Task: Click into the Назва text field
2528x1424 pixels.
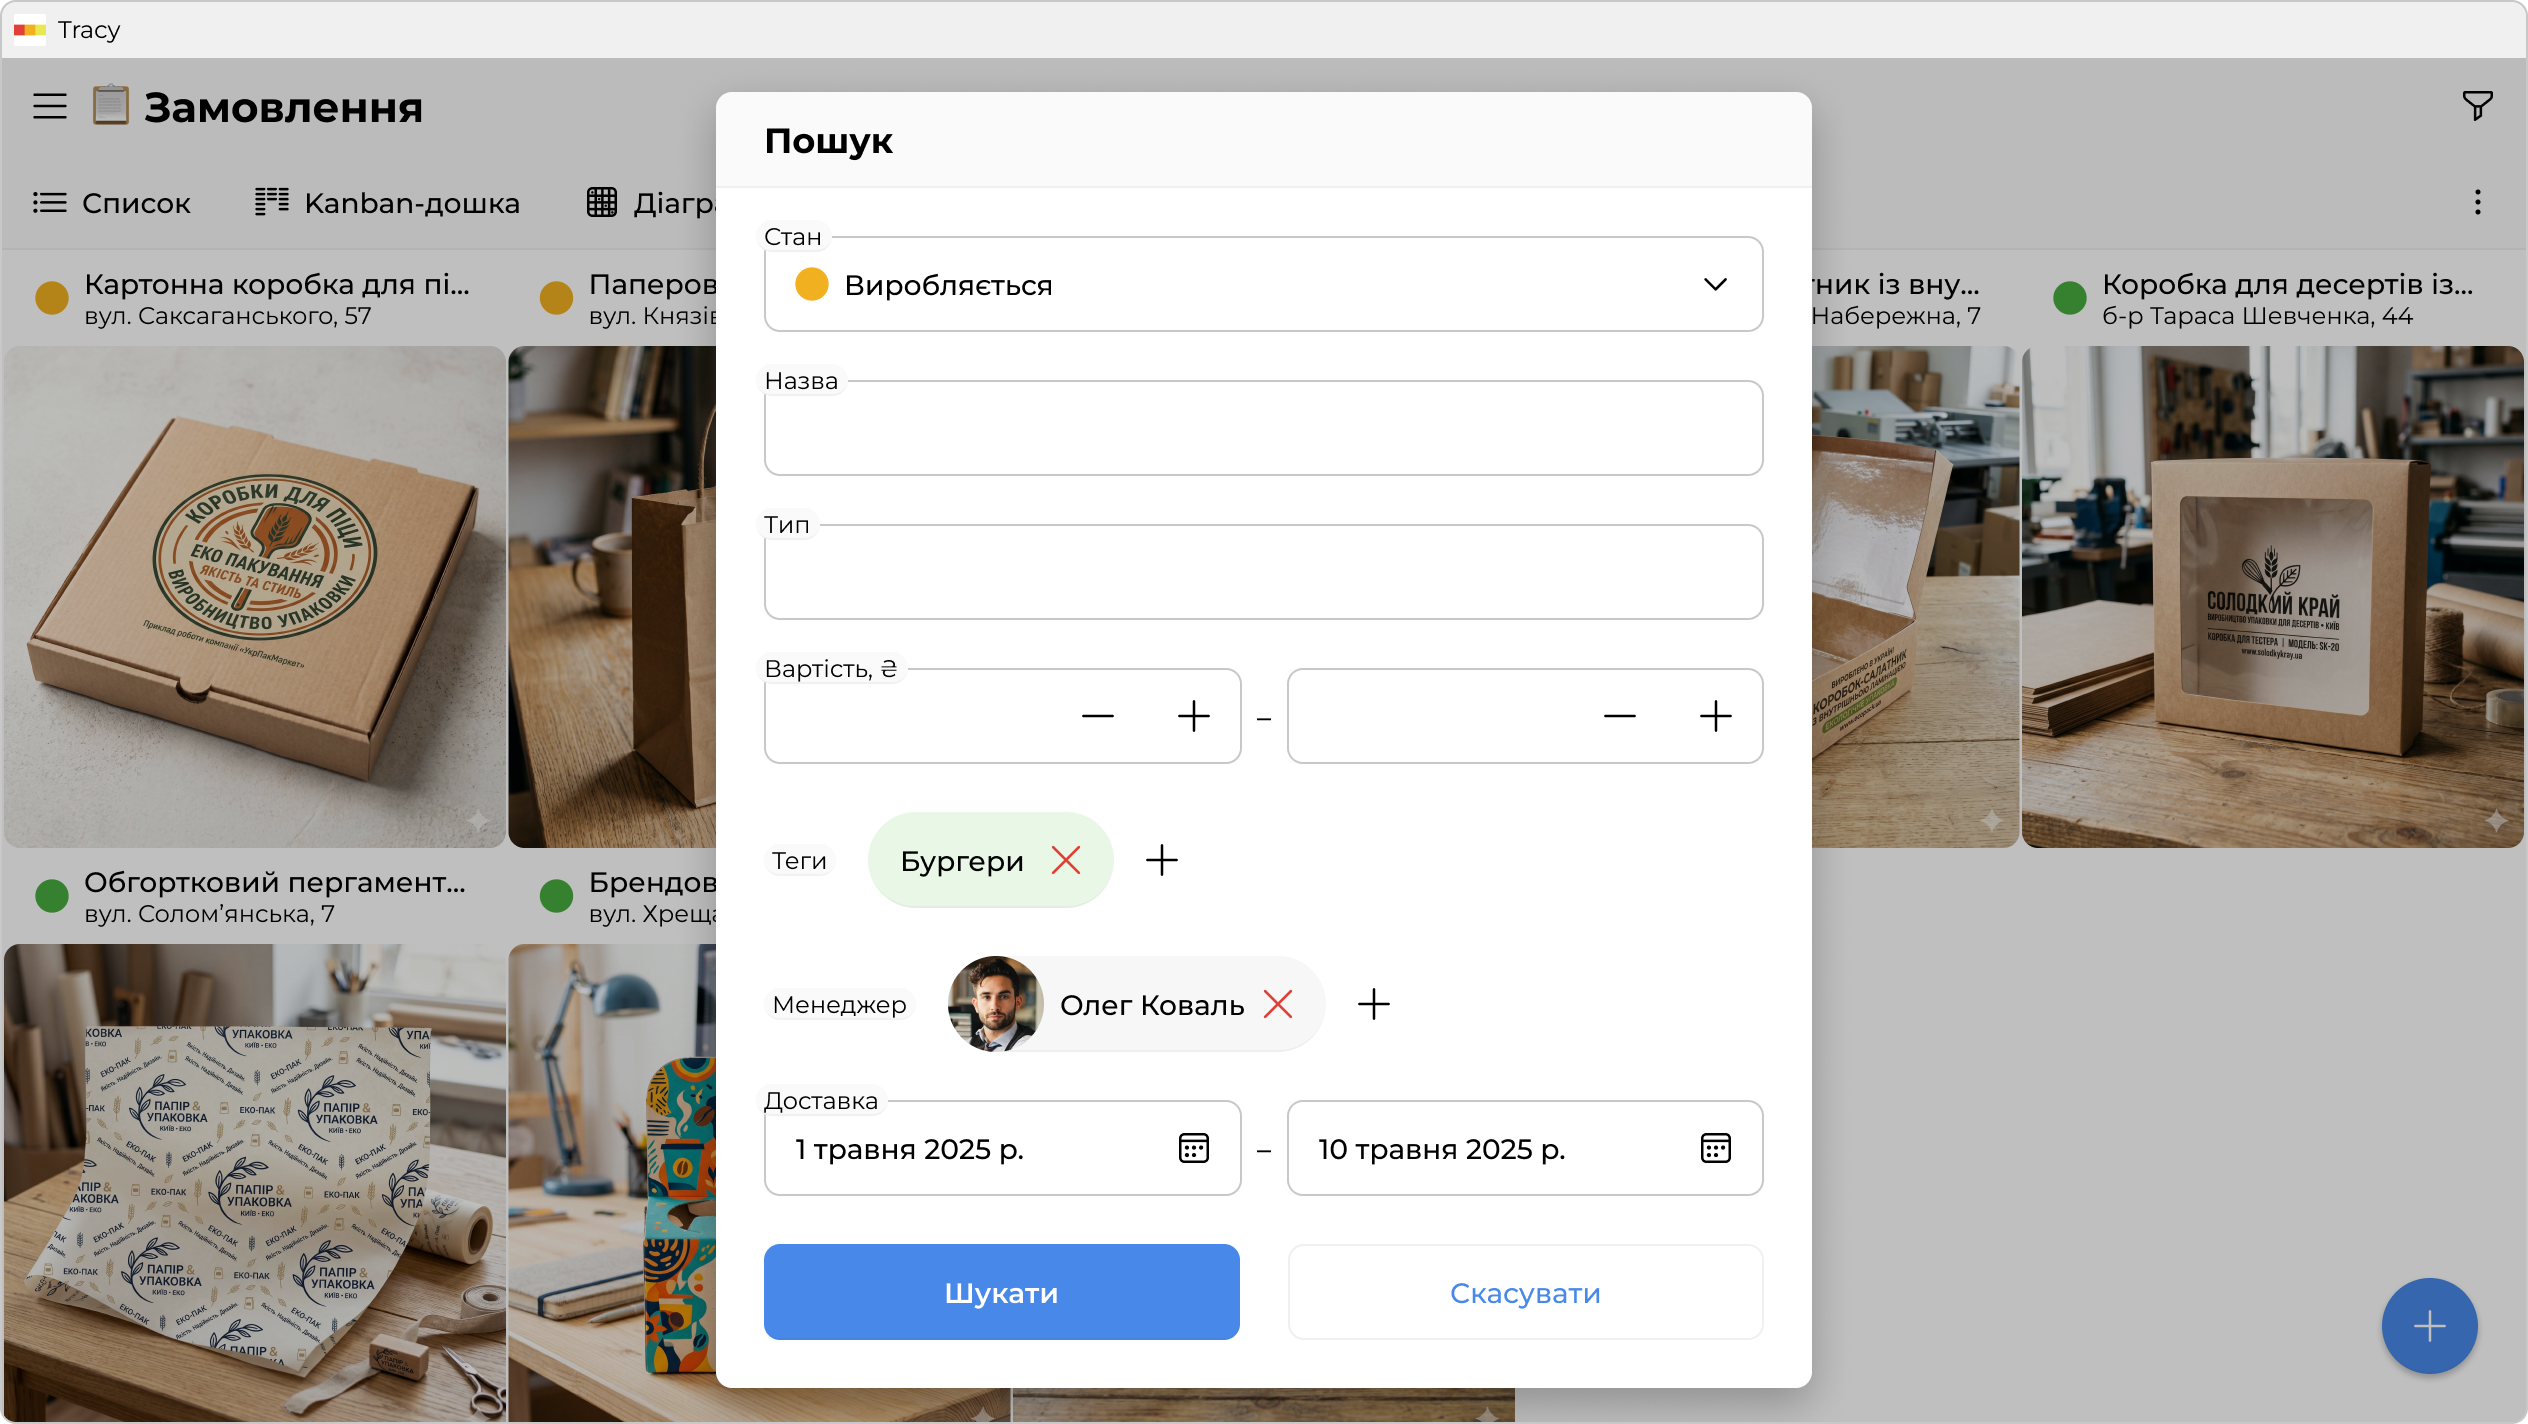Action: (1262, 428)
